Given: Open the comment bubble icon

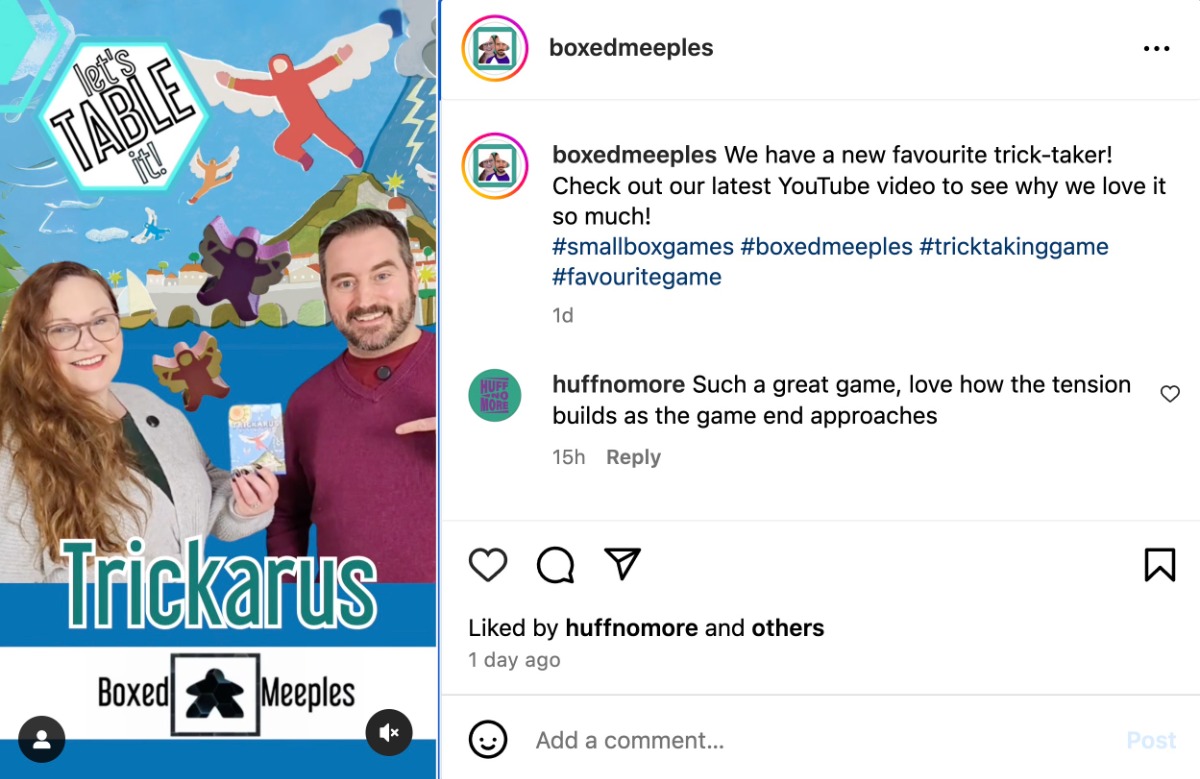Looking at the screenshot, I should (555, 565).
